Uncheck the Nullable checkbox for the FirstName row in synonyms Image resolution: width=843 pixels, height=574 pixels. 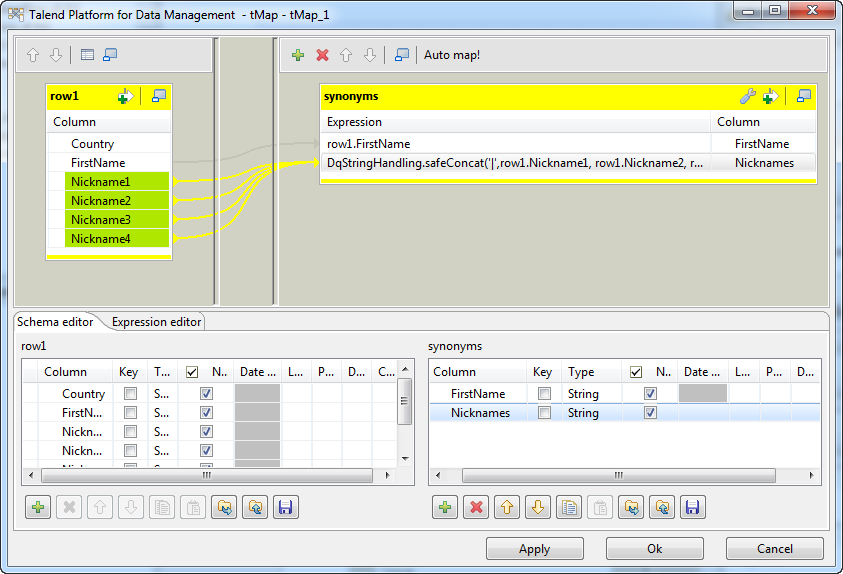(651, 394)
